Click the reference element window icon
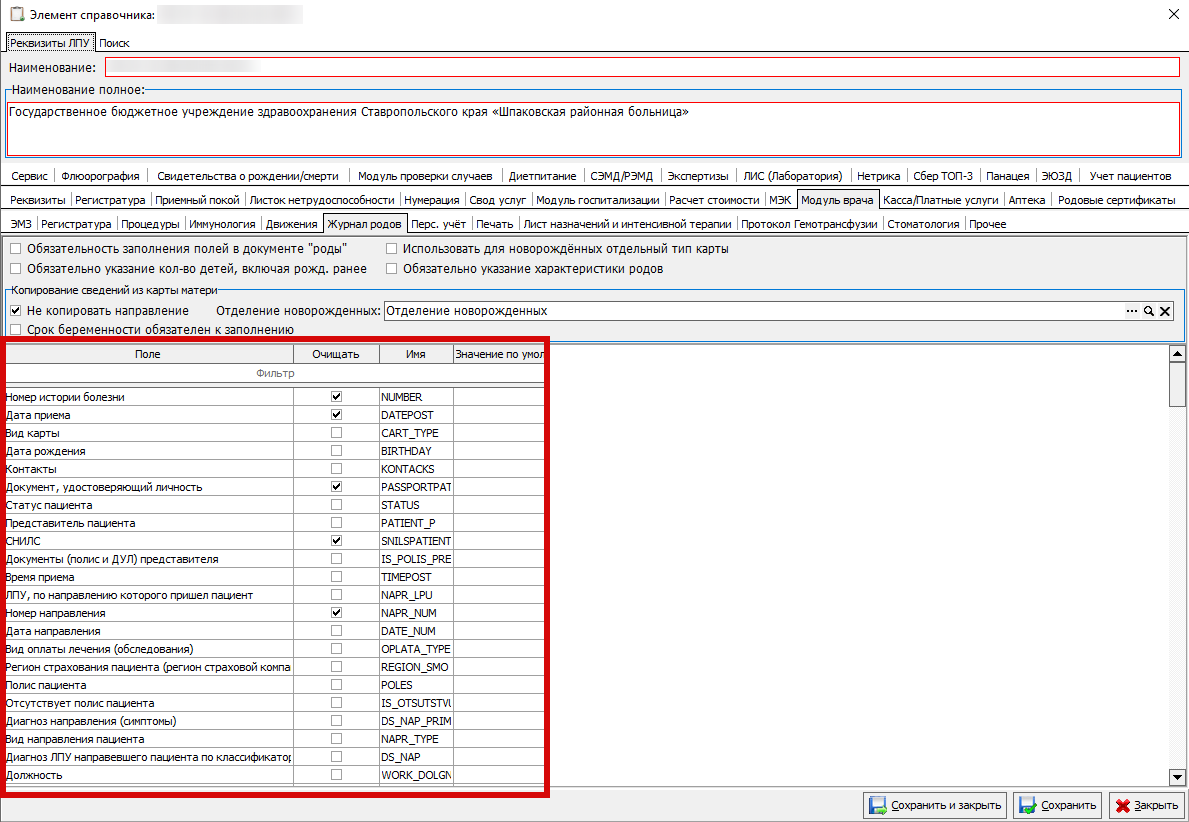The height and width of the screenshot is (822, 1189). tap(17, 14)
